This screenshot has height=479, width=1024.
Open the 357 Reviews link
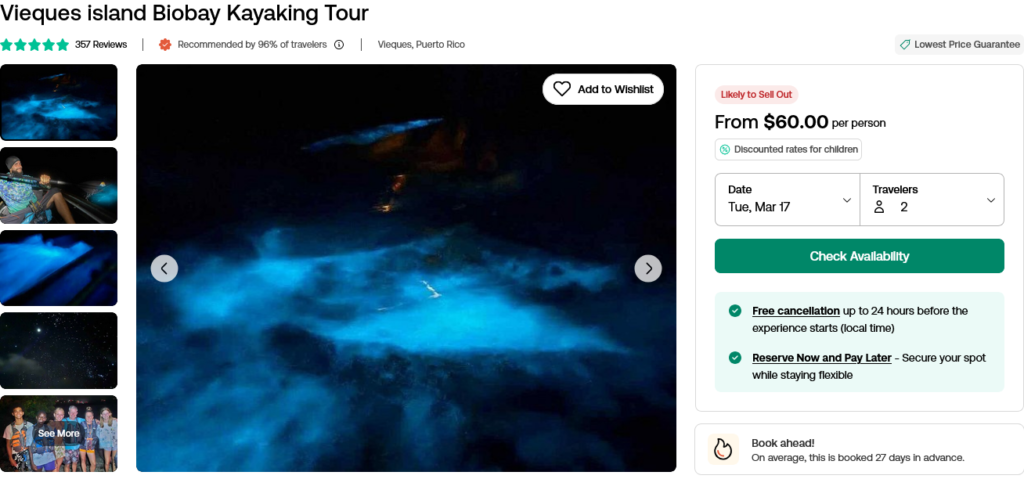coord(101,44)
